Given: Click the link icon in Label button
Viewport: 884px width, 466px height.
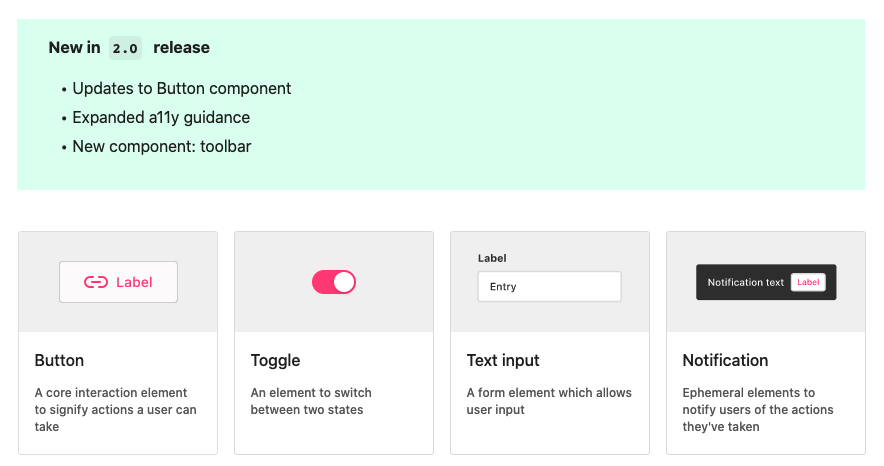Looking at the screenshot, I should point(95,282).
